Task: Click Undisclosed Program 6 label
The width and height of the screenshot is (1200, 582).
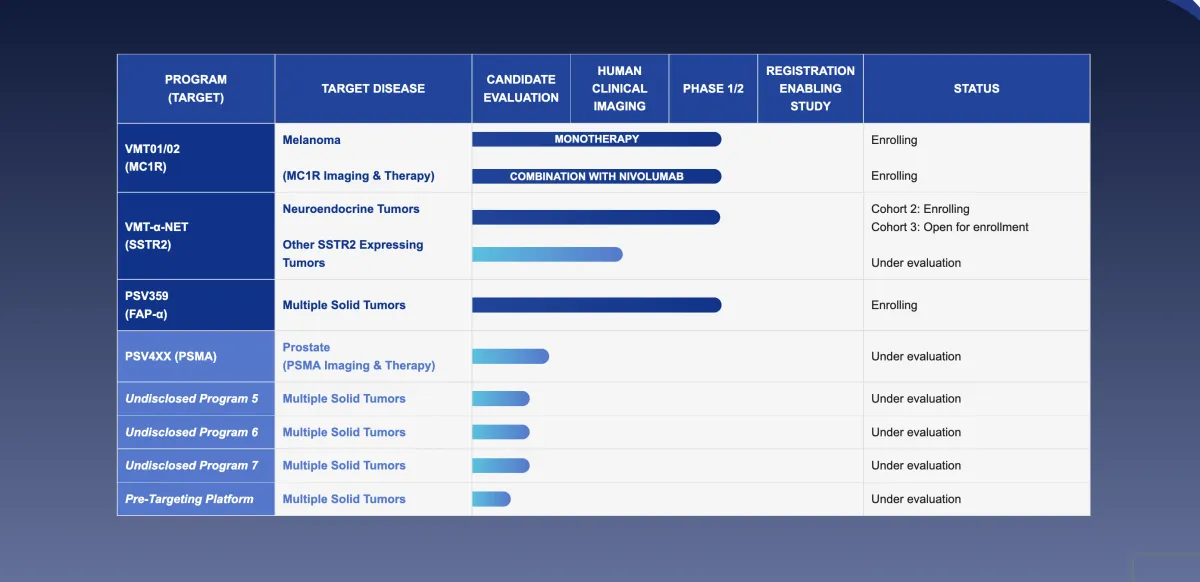Action: tap(192, 433)
